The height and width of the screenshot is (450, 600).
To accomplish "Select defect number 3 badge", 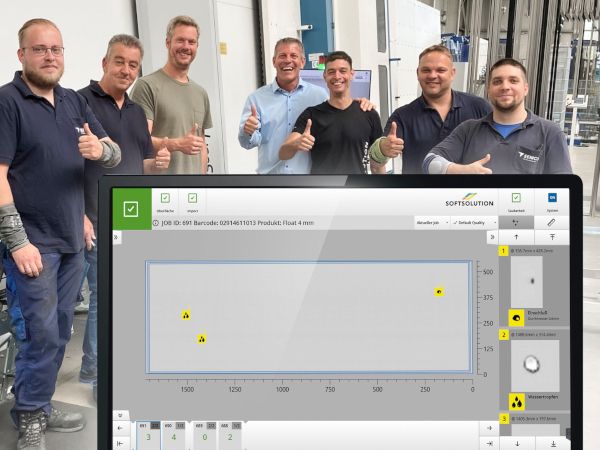I will click(x=504, y=419).
